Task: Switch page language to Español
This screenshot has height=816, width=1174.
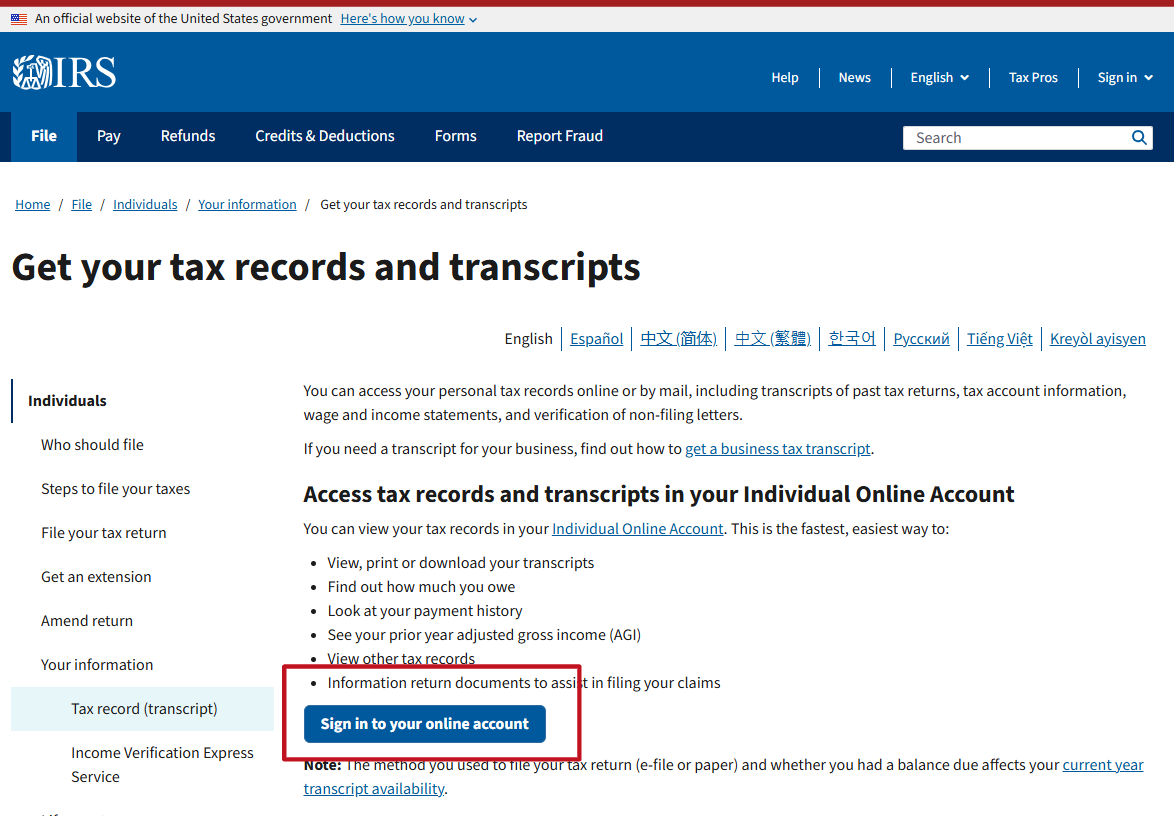Action: [596, 338]
